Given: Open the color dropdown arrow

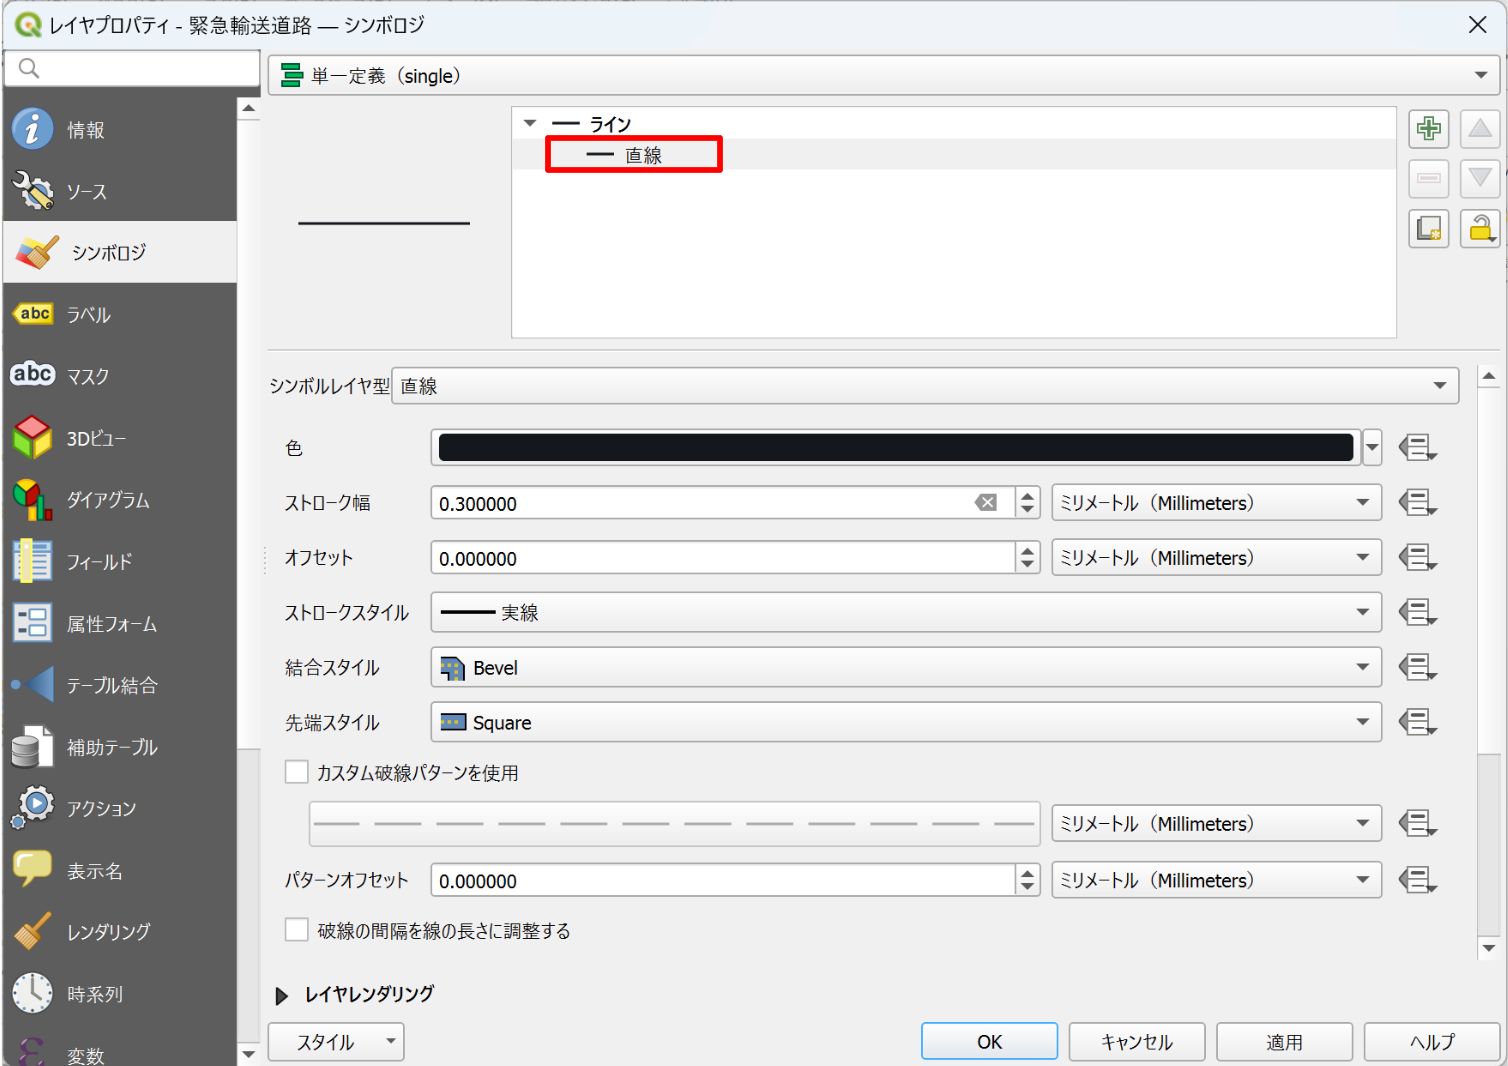Looking at the screenshot, I should coord(1372,448).
